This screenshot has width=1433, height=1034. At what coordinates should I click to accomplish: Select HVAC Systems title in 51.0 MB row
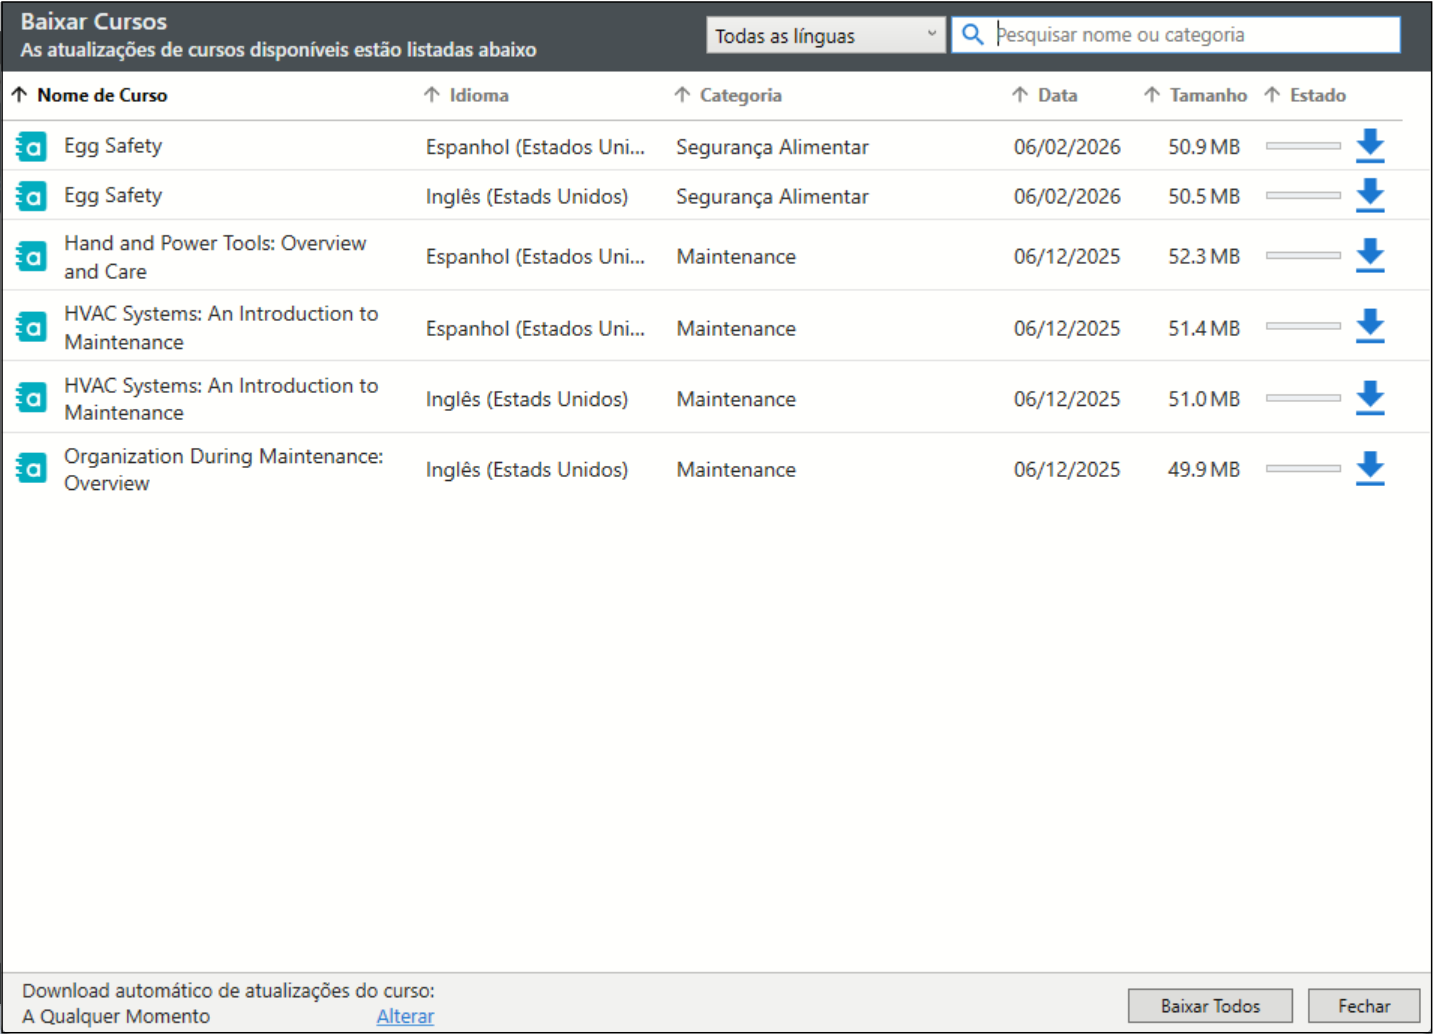point(221,399)
